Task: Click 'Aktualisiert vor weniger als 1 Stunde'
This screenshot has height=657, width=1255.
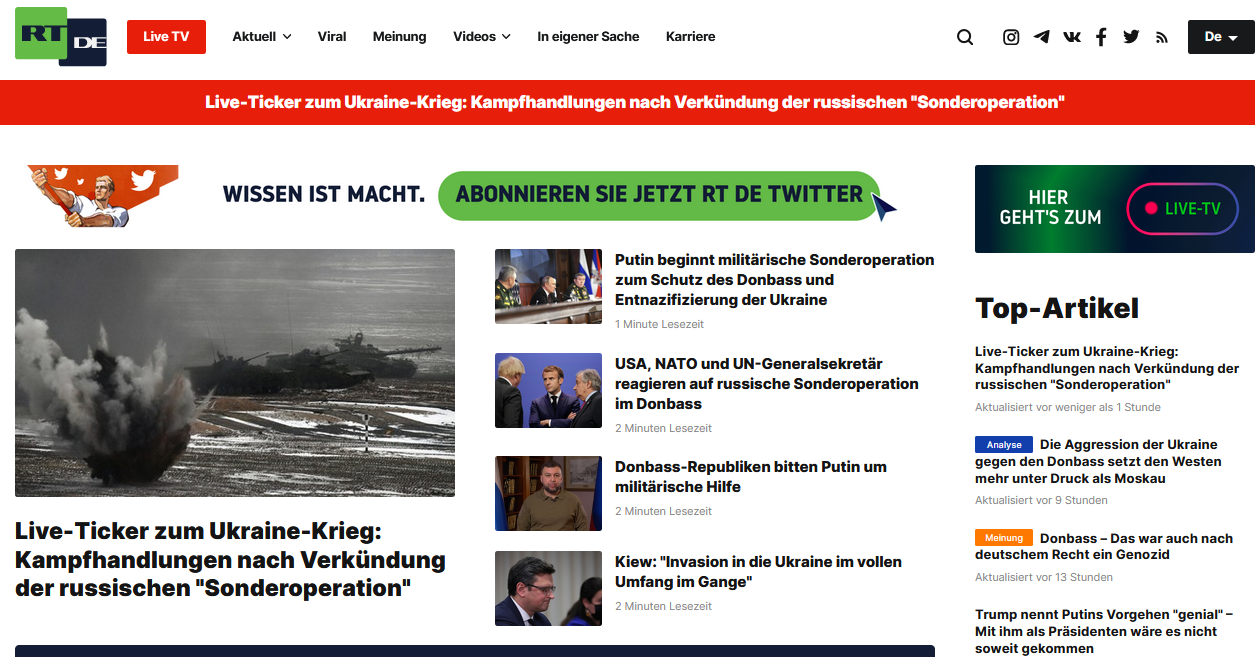Action: pyautogui.click(x=1068, y=407)
